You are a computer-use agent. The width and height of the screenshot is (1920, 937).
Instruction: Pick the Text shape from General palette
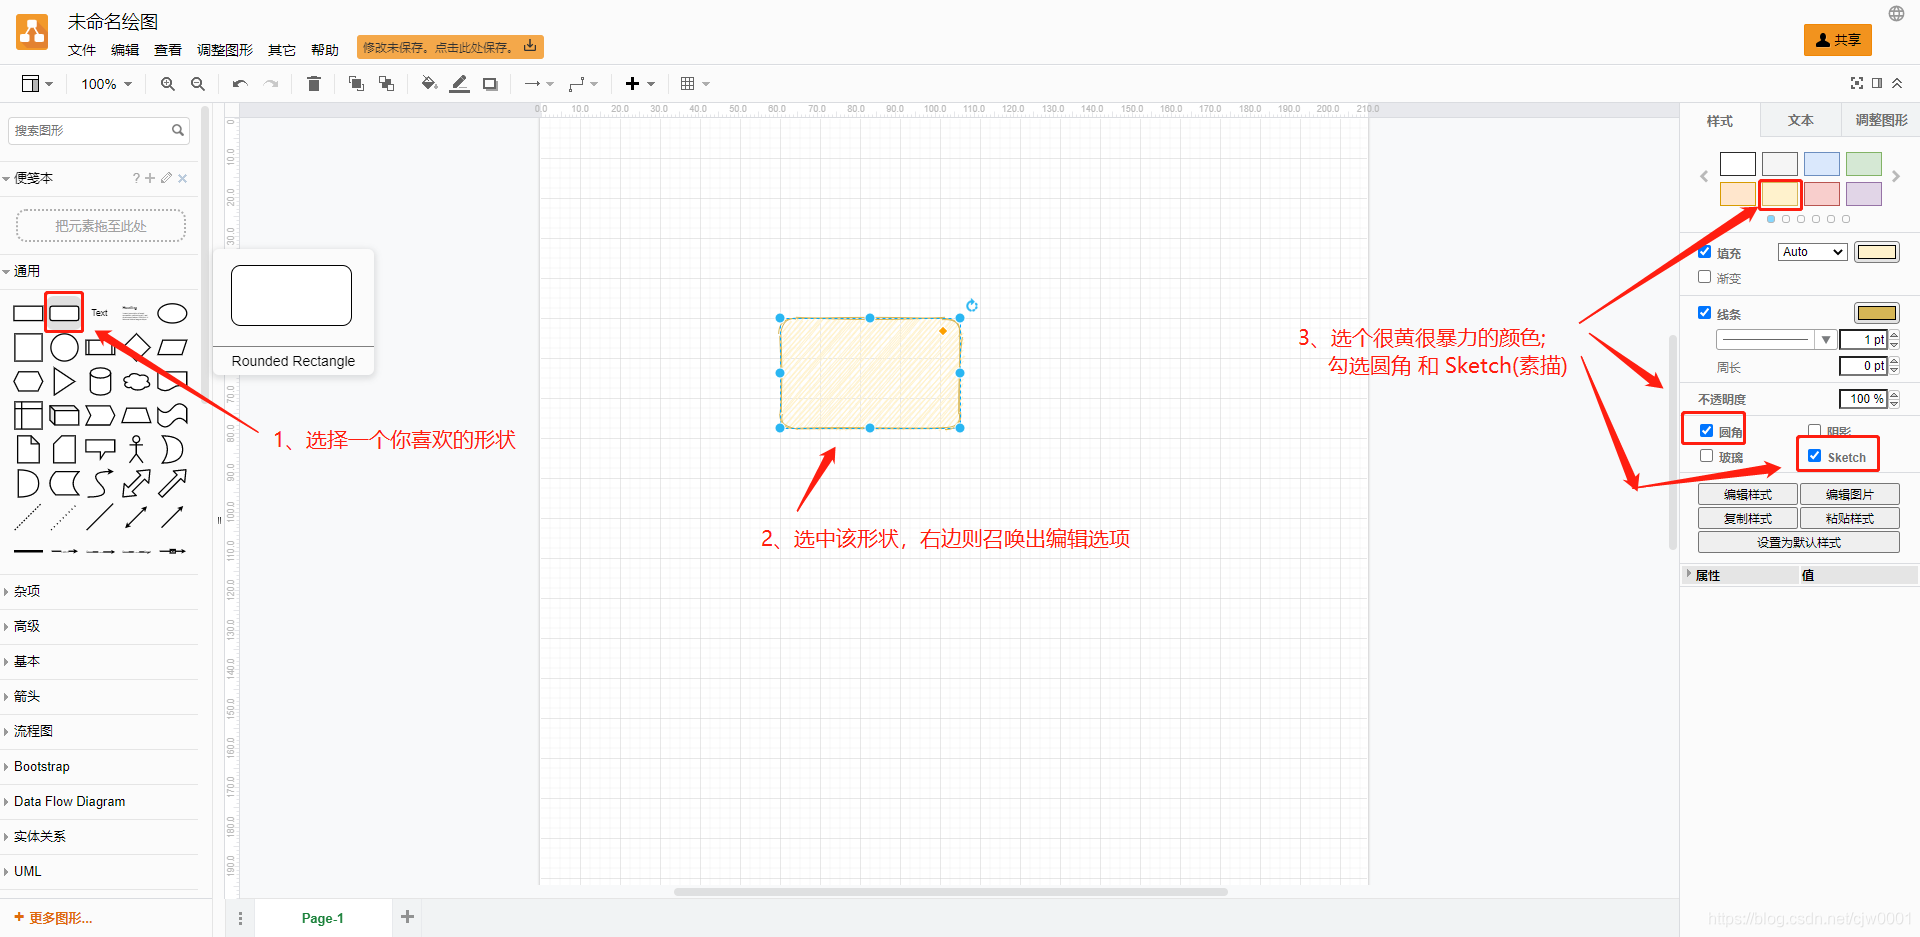(100, 313)
